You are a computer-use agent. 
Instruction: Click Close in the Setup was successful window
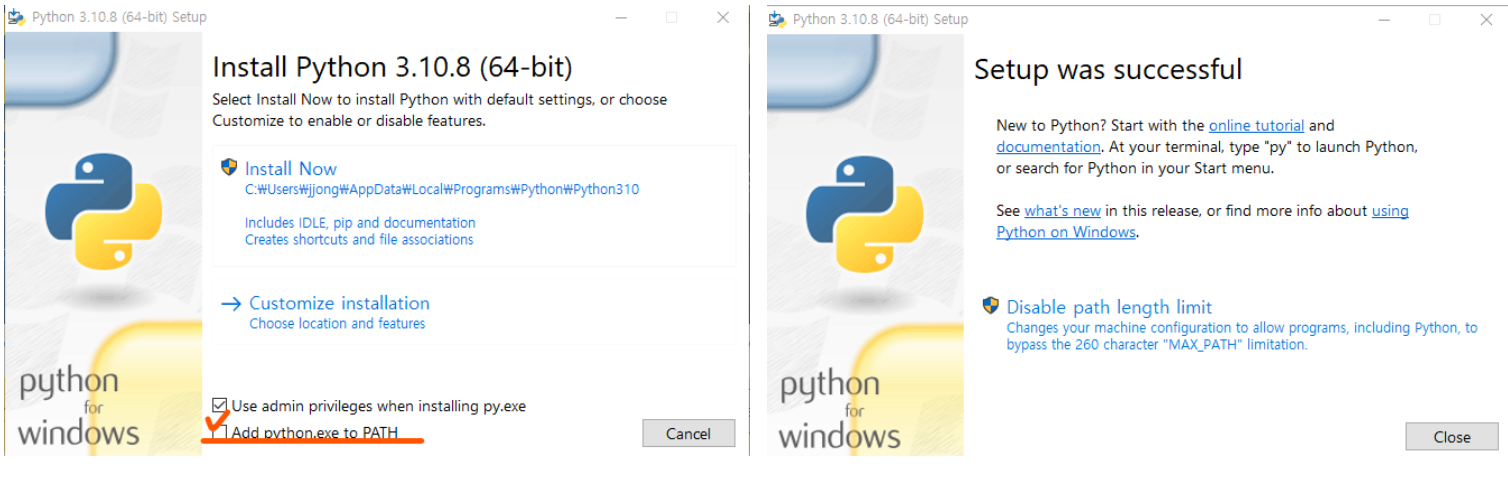[1451, 437]
